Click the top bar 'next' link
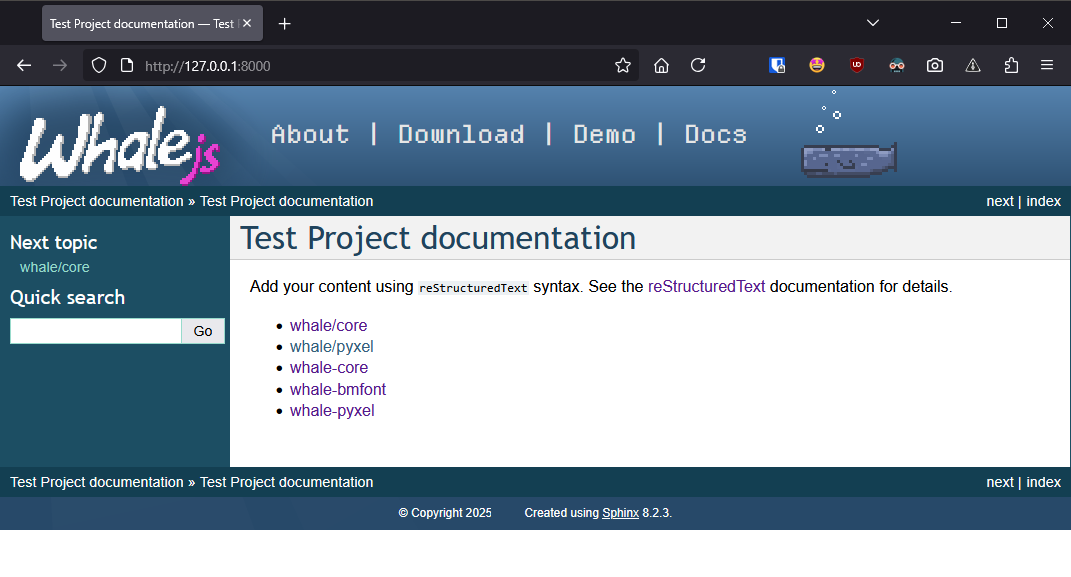Viewport: 1071px width, 577px height. click(x=1000, y=201)
